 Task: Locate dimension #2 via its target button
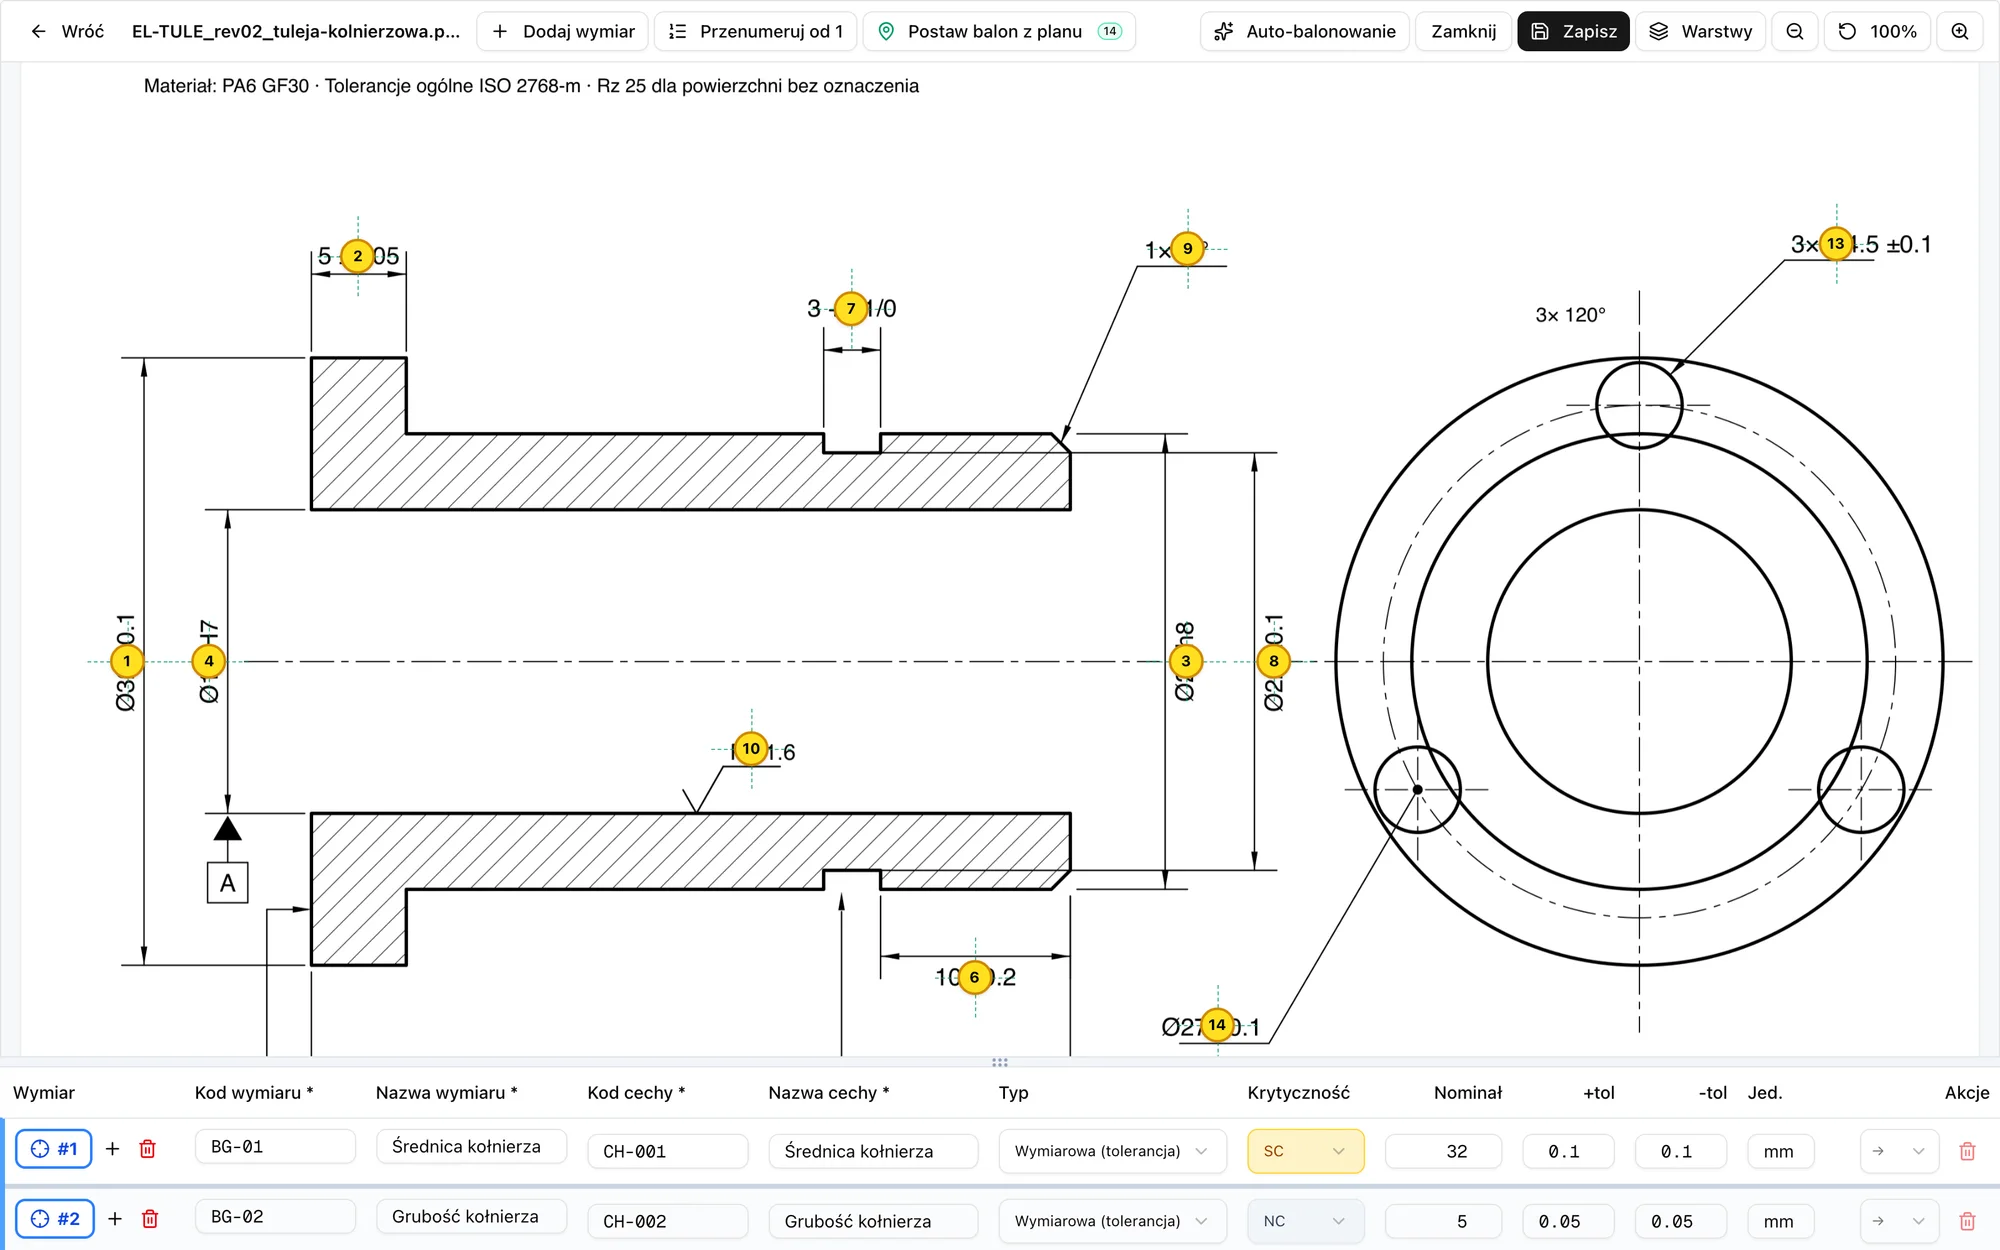55,1219
